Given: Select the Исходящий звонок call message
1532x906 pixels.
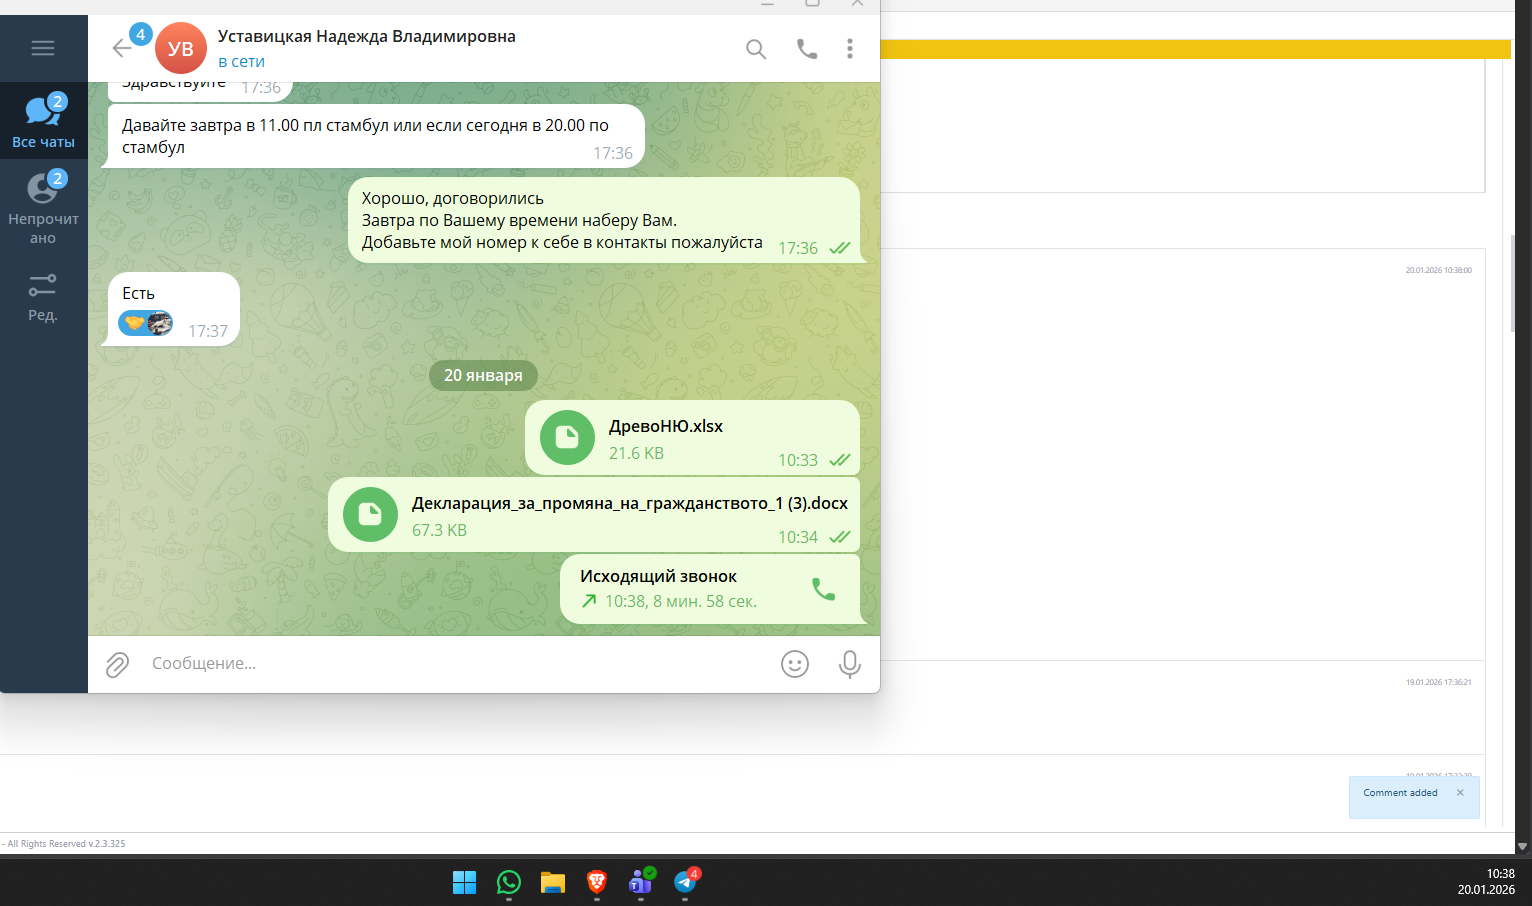Looking at the screenshot, I should (x=710, y=589).
